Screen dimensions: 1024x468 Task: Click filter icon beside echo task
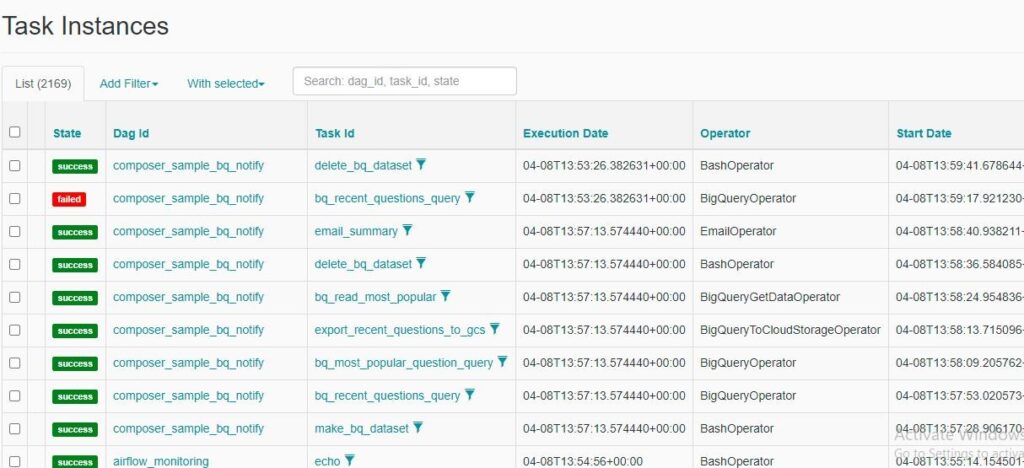pyautogui.click(x=350, y=461)
